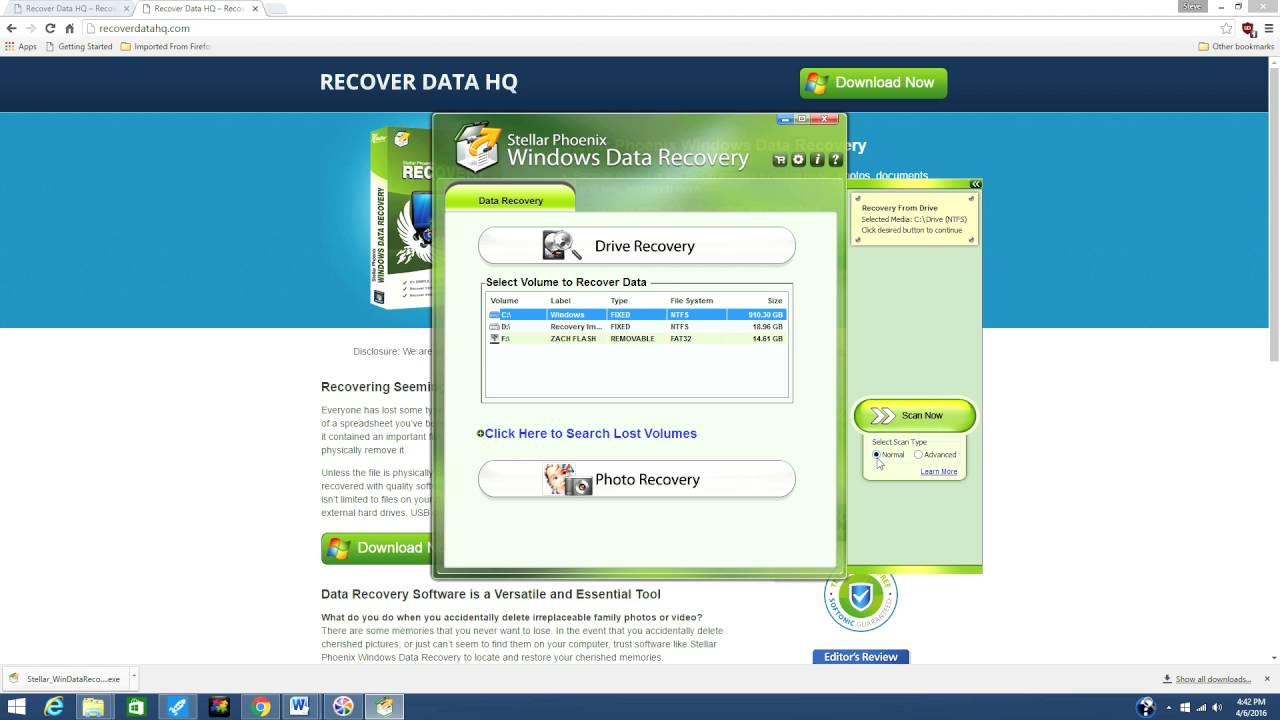Select the Advanced scan type
The height and width of the screenshot is (720, 1280).
click(935, 455)
